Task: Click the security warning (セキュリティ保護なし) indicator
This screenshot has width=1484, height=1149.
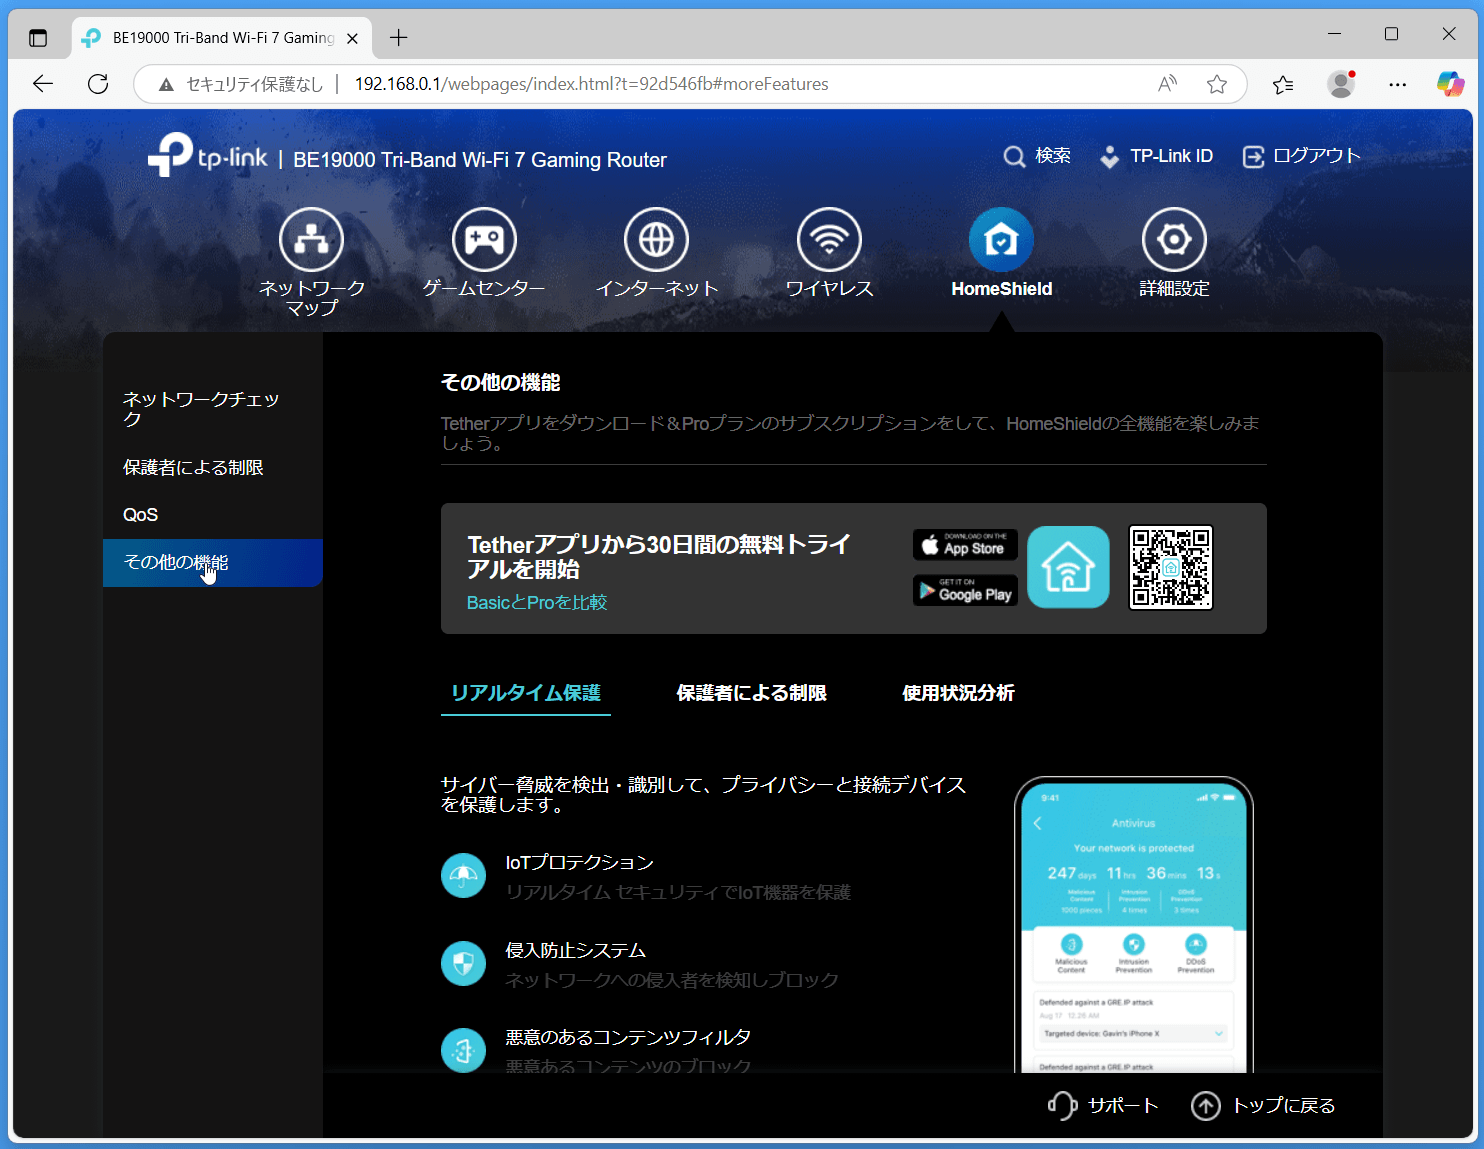Action: [242, 84]
